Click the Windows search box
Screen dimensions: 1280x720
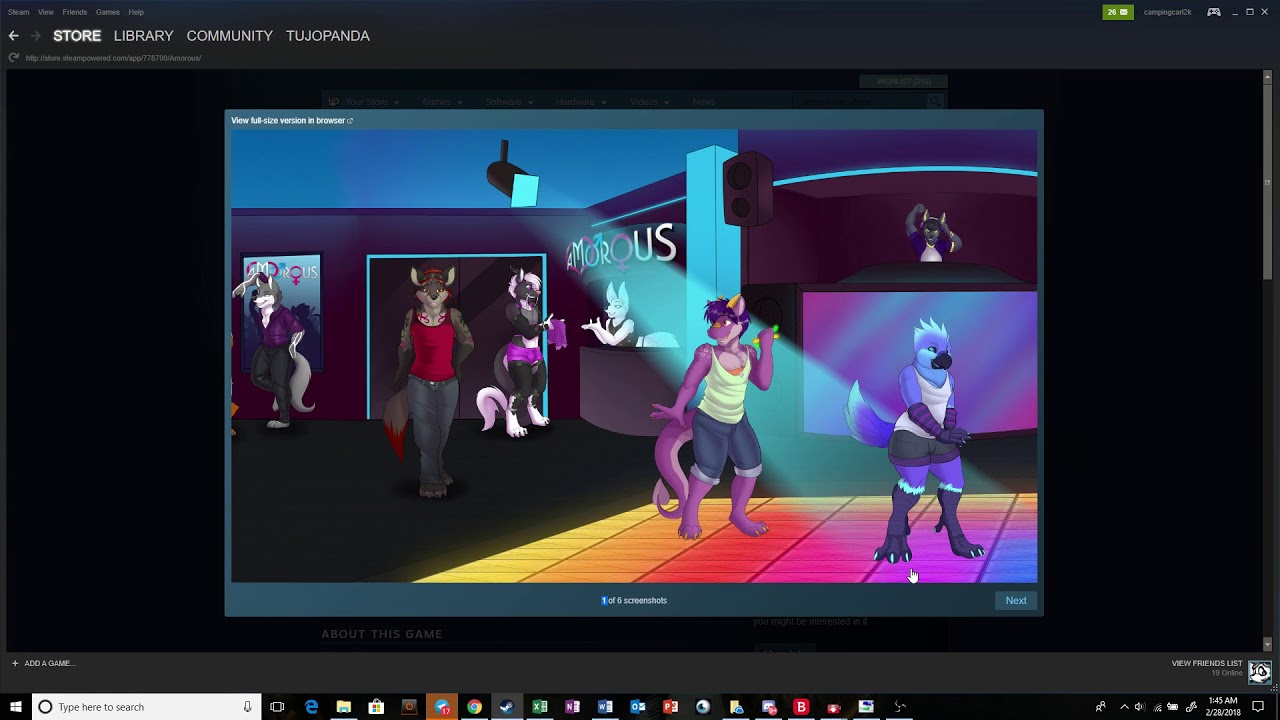pos(147,707)
